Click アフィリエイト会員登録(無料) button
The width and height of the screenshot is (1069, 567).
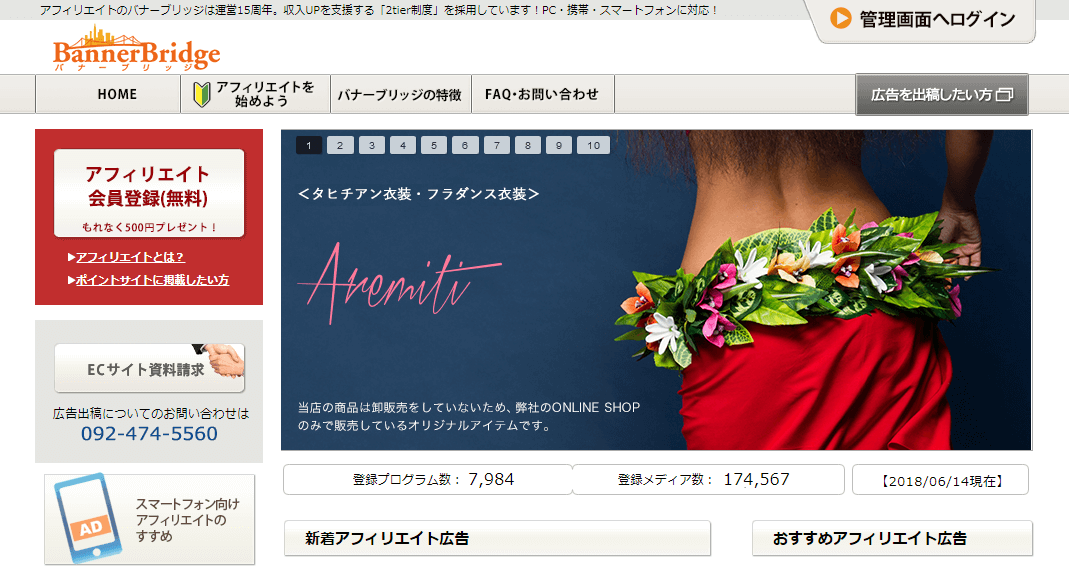[149, 193]
